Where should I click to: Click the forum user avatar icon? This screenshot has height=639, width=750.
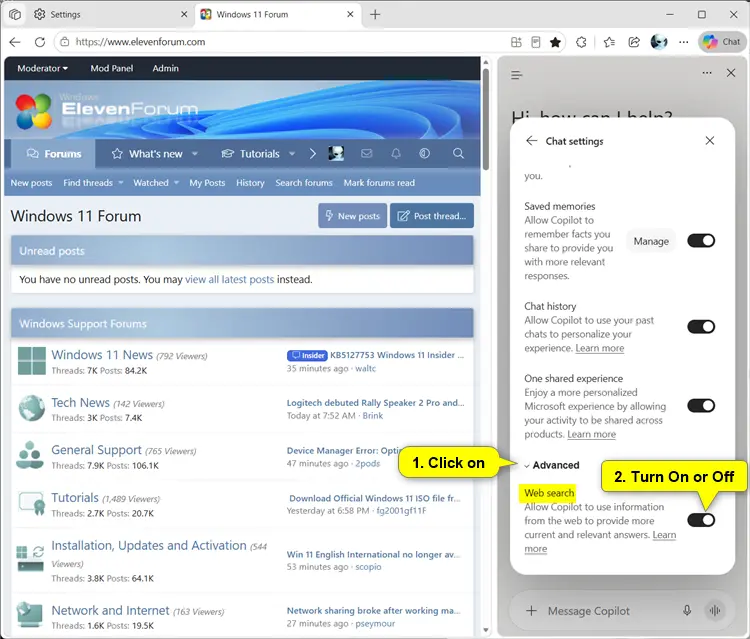coord(336,154)
